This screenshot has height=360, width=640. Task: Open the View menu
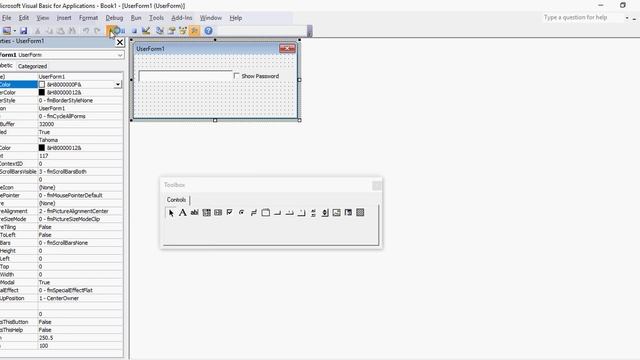[42, 18]
